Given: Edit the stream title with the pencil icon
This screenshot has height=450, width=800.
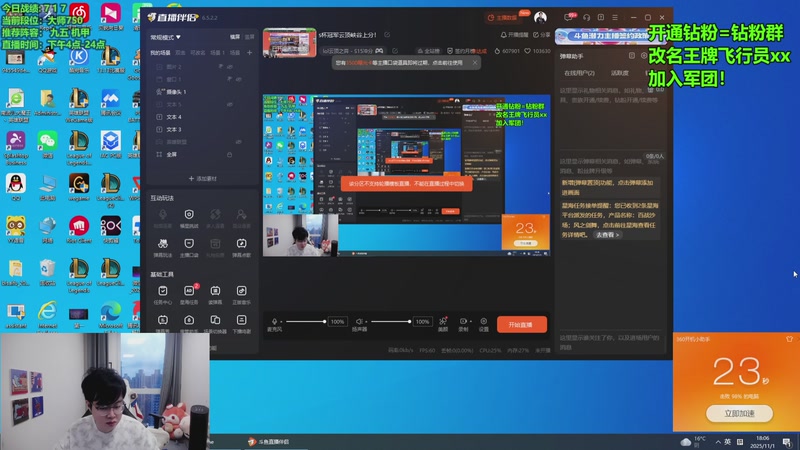Looking at the screenshot, I should (387, 35).
